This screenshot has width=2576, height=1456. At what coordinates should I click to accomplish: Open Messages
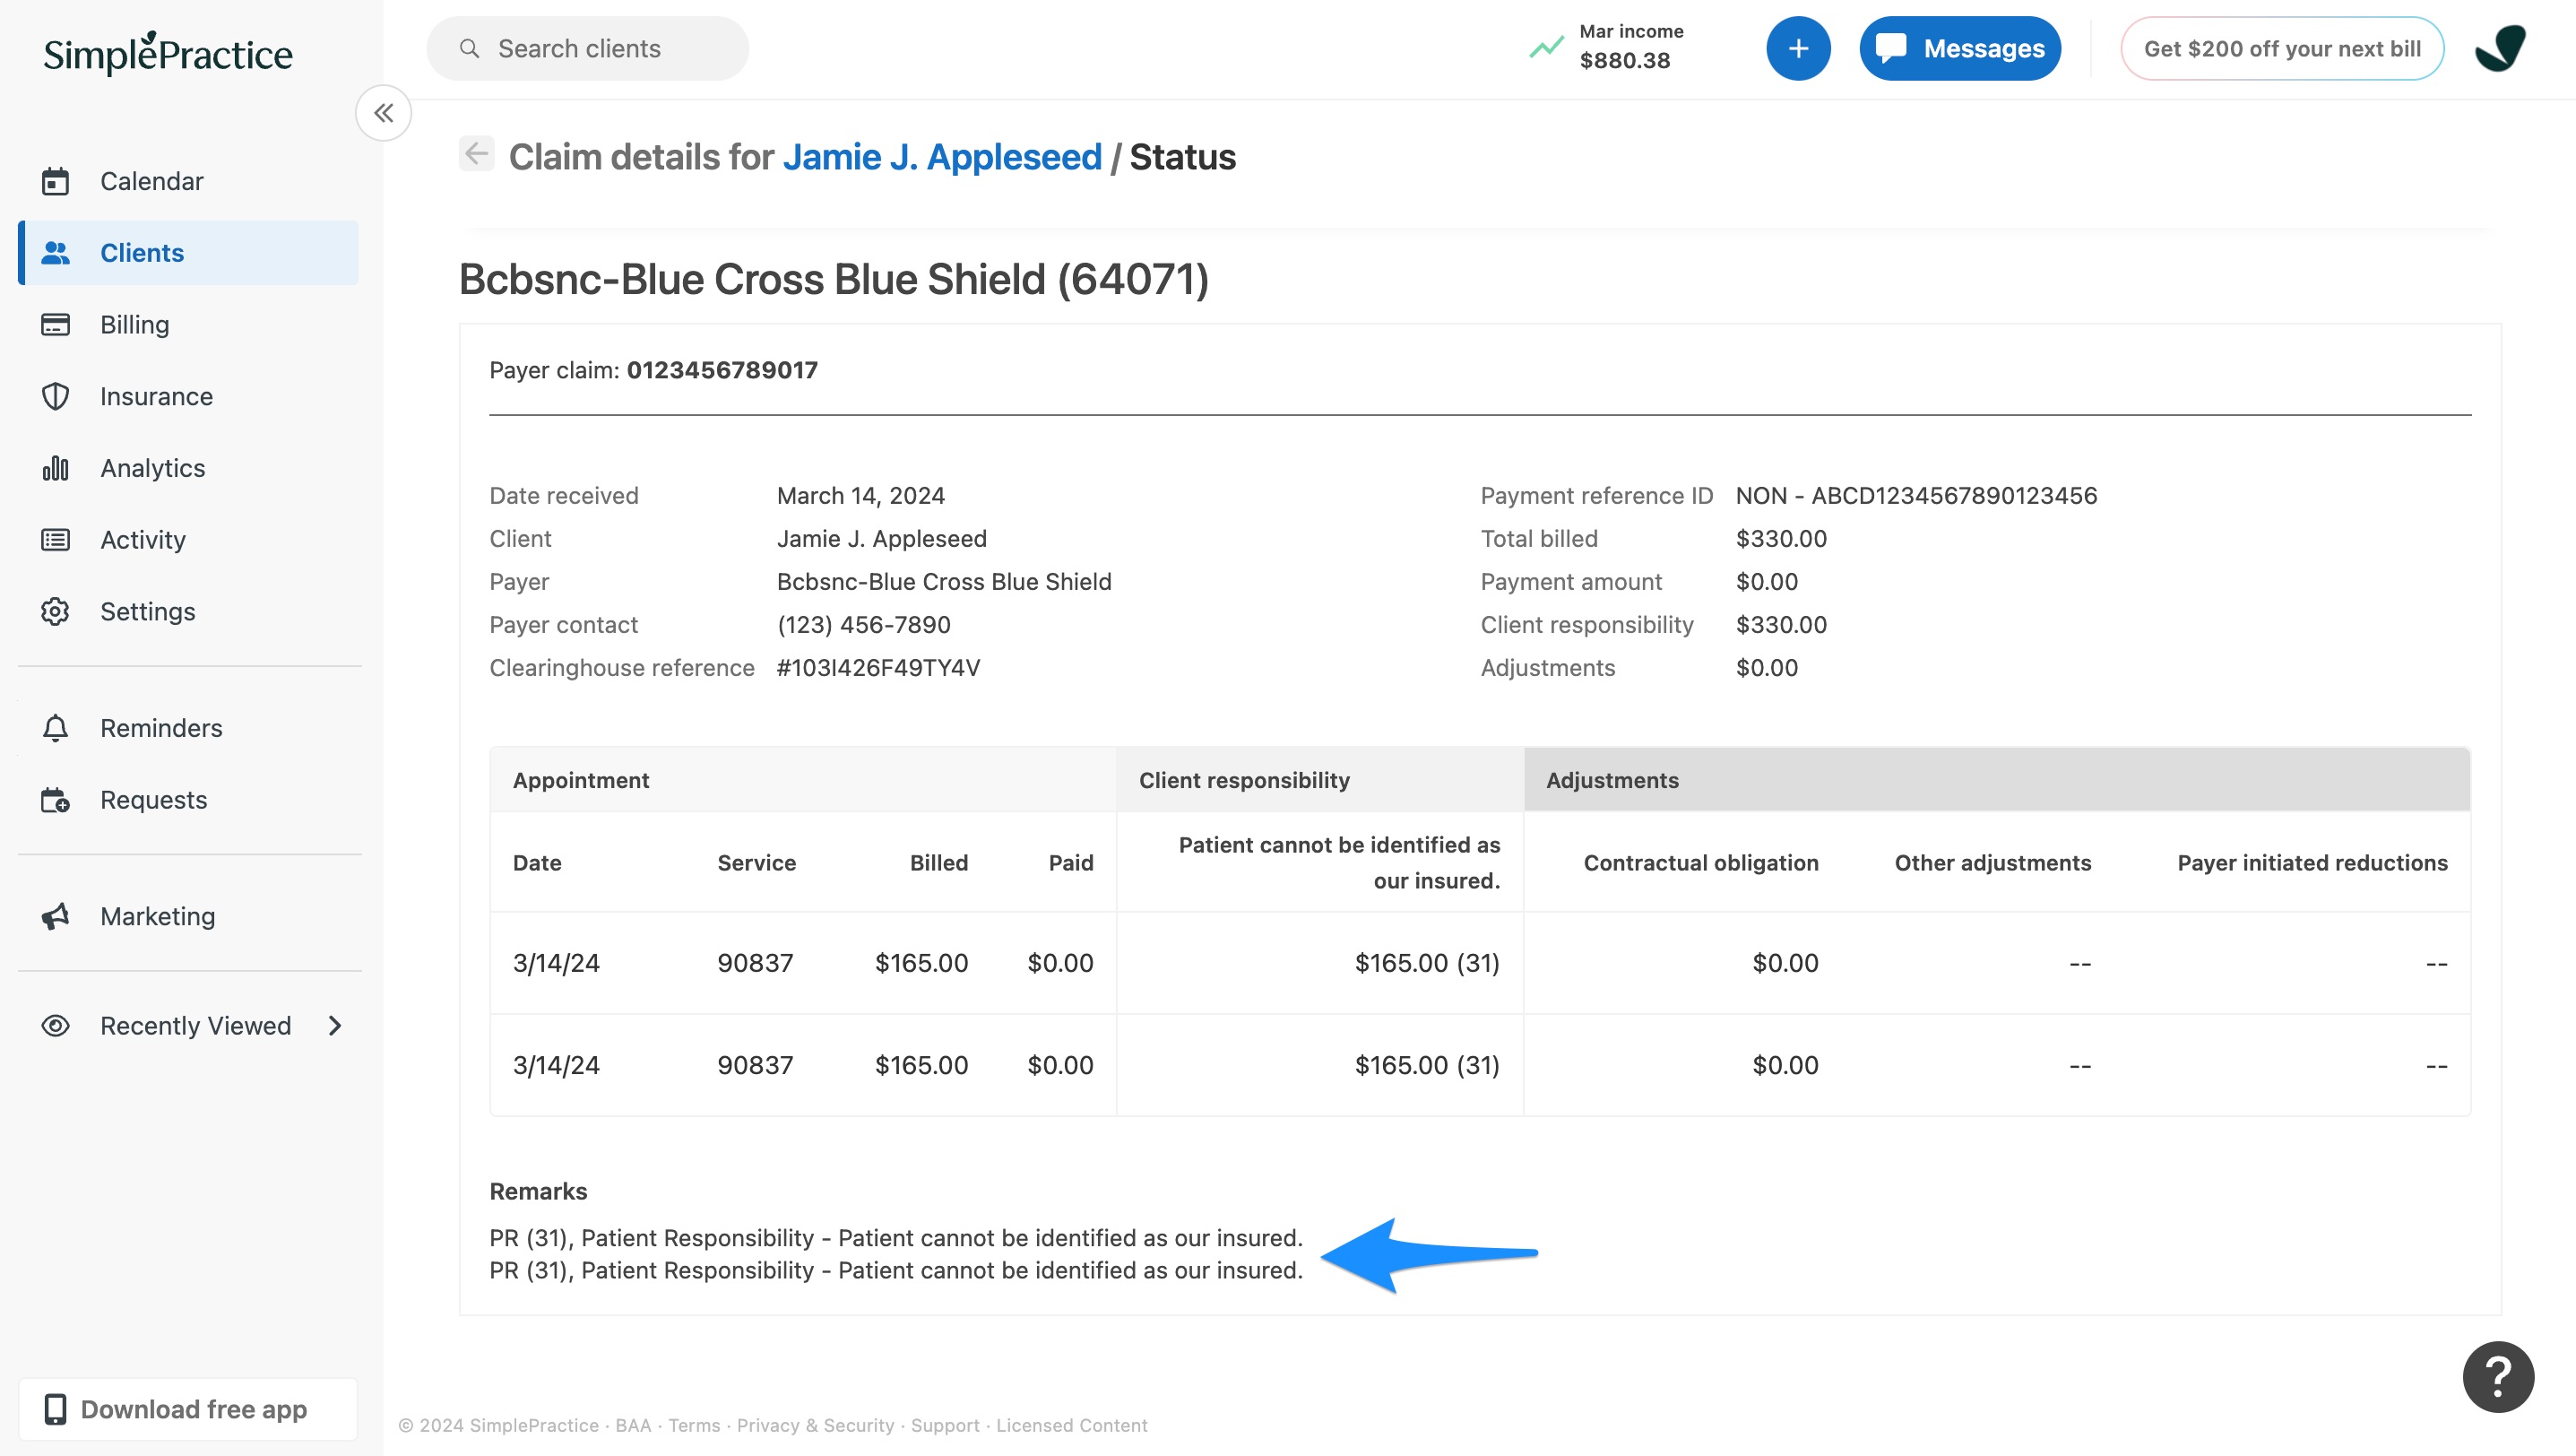[x=1960, y=48]
